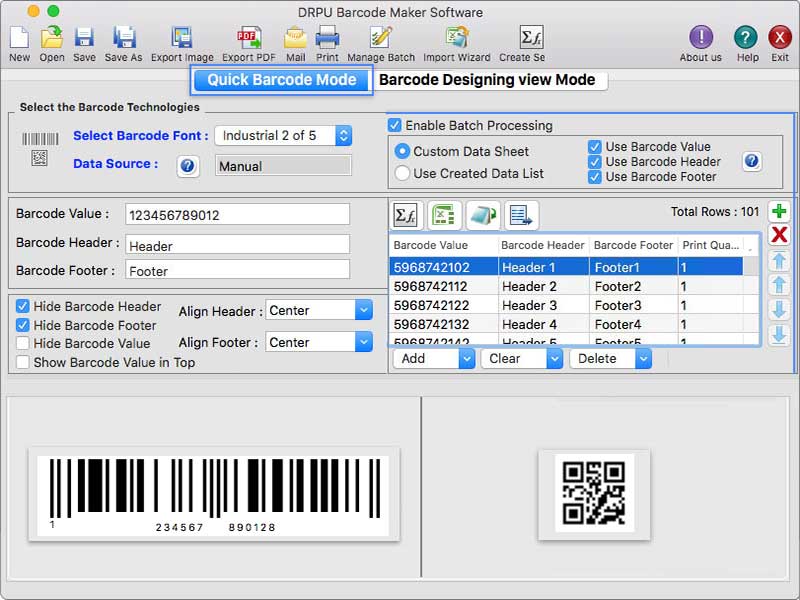800x600 pixels.
Task: Open the Import Wizard tool
Action: pyautogui.click(x=455, y=40)
